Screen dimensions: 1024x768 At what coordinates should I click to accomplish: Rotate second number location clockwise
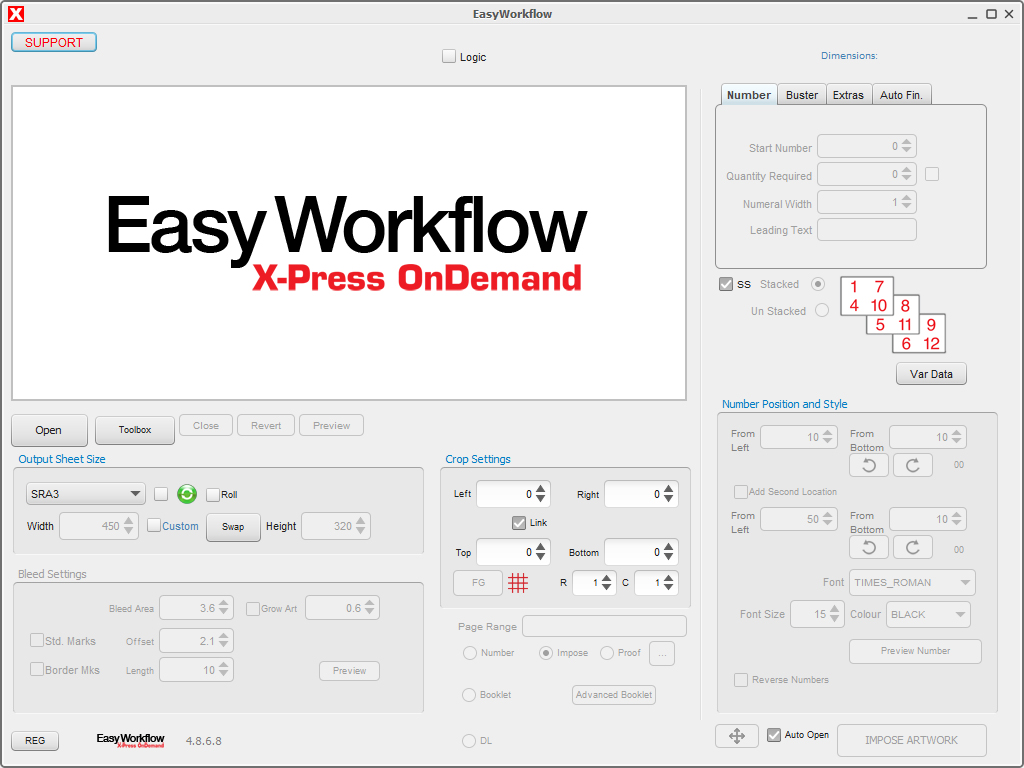point(912,547)
